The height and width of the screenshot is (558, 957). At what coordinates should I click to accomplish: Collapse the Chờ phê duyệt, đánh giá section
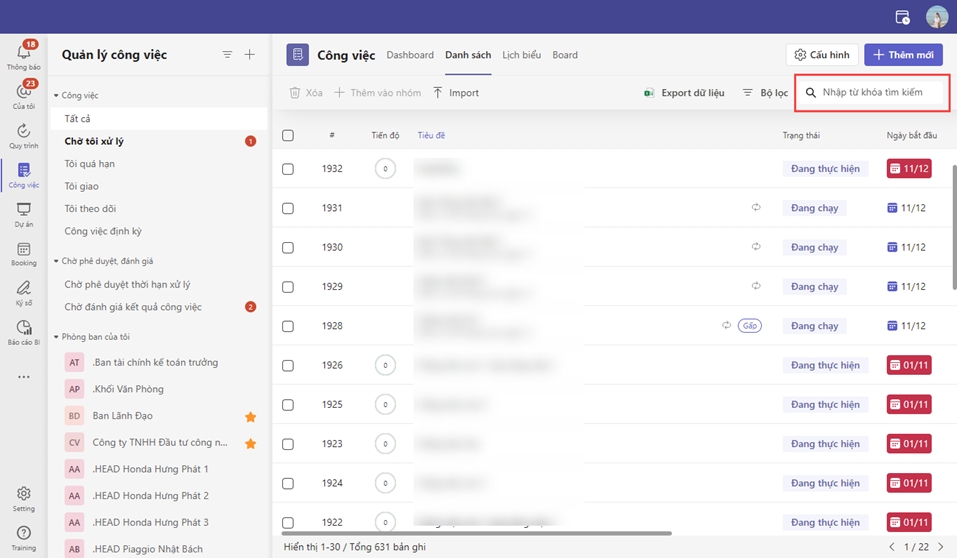(x=57, y=262)
